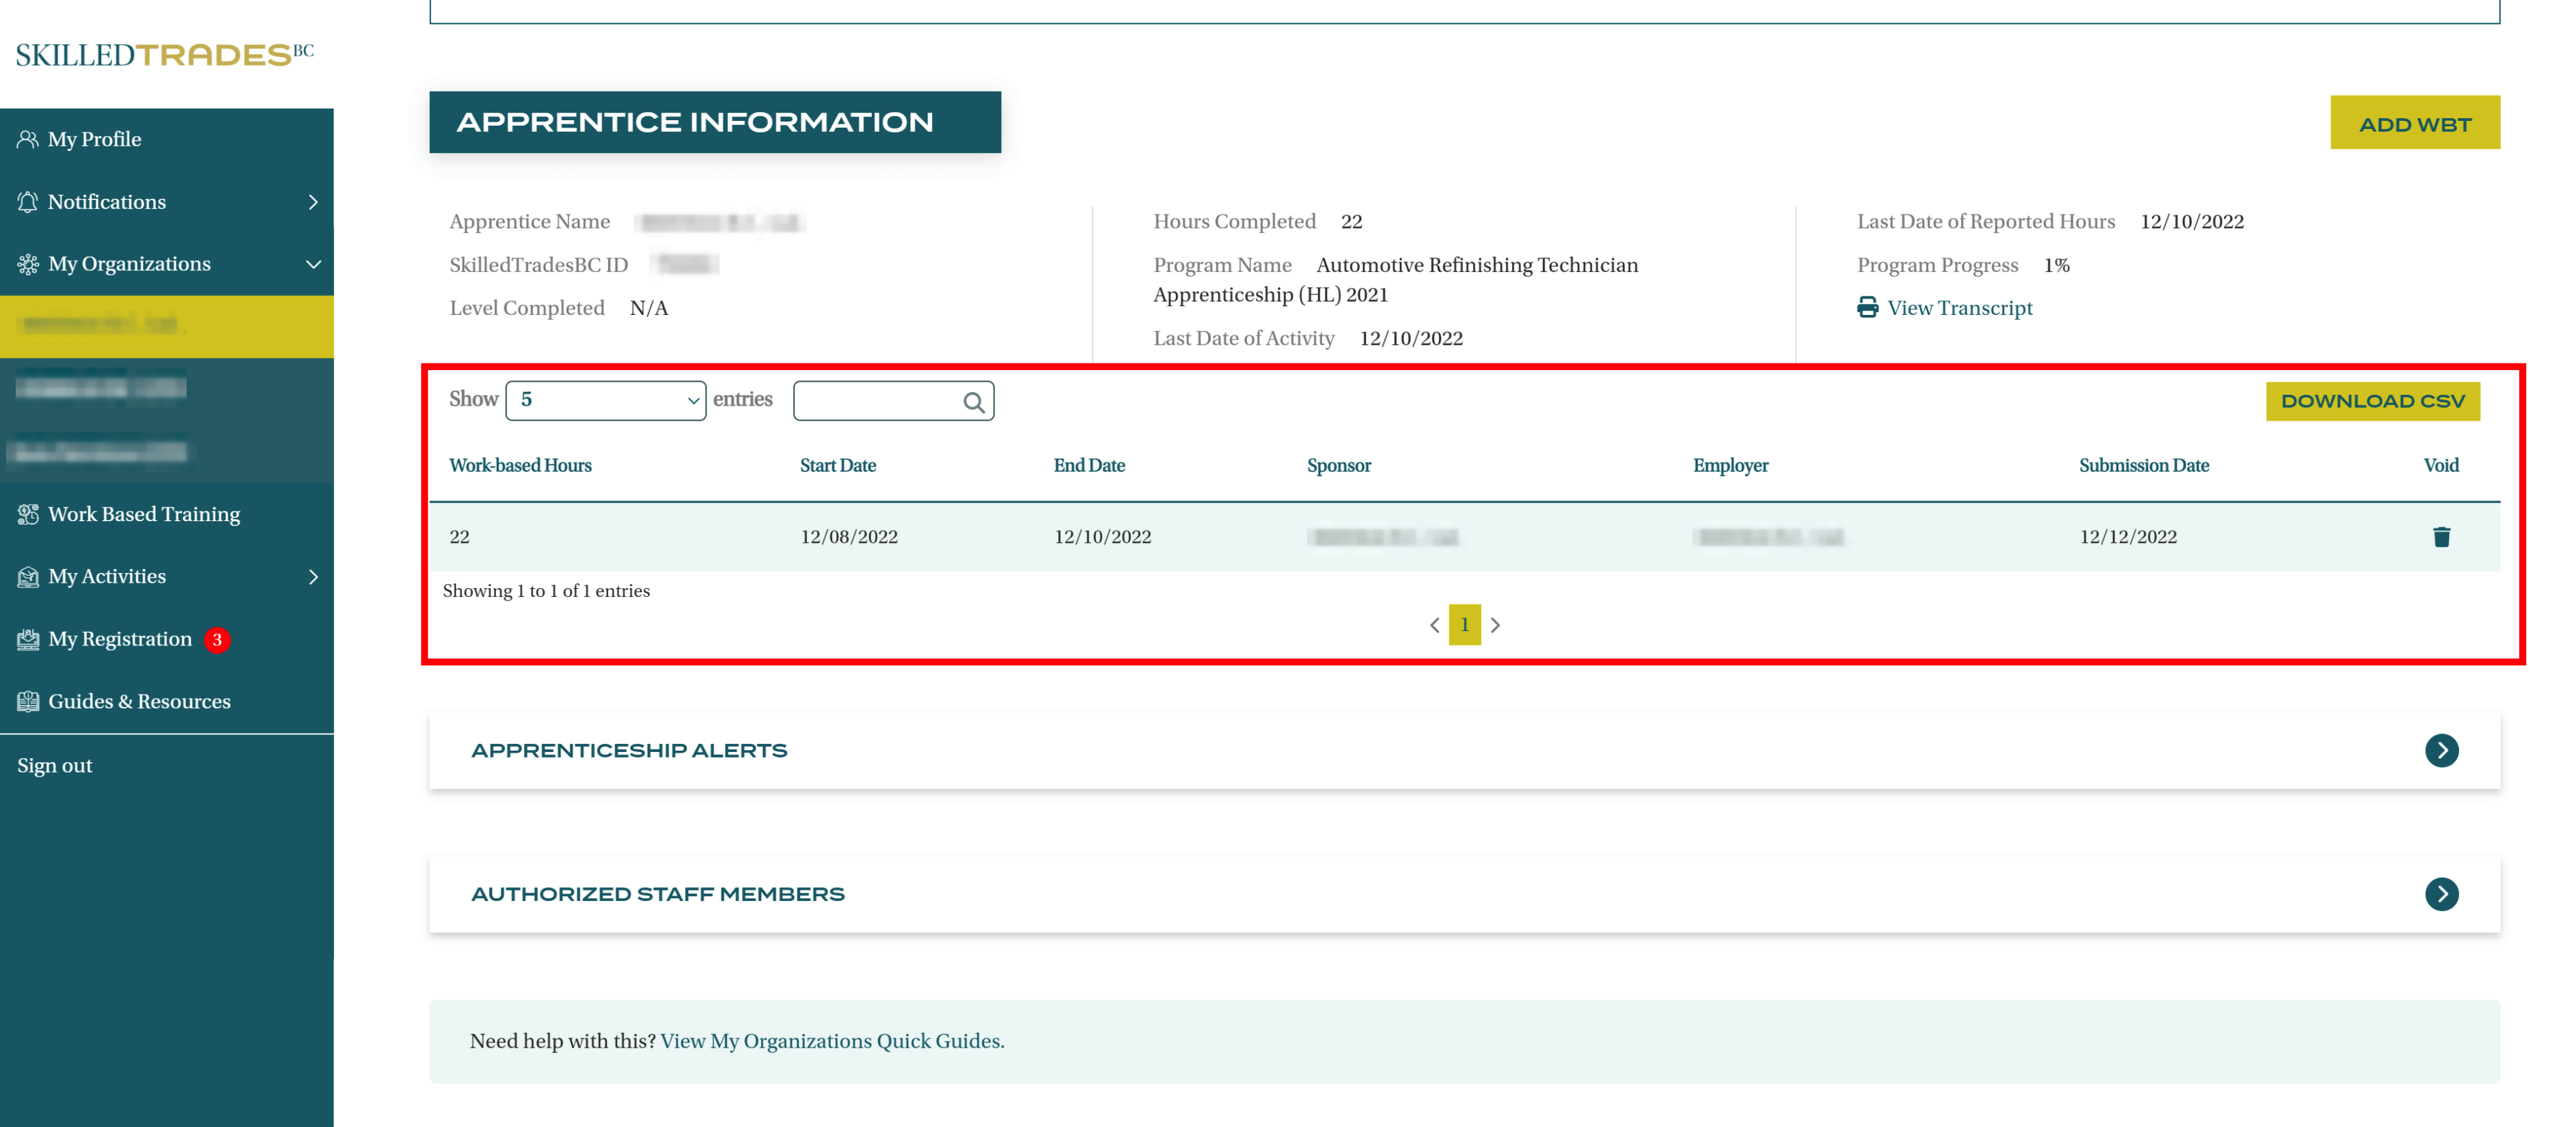Open the Show entries dropdown
Screen dimensions: 2576x1127
pyautogui.click(x=605, y=400)
